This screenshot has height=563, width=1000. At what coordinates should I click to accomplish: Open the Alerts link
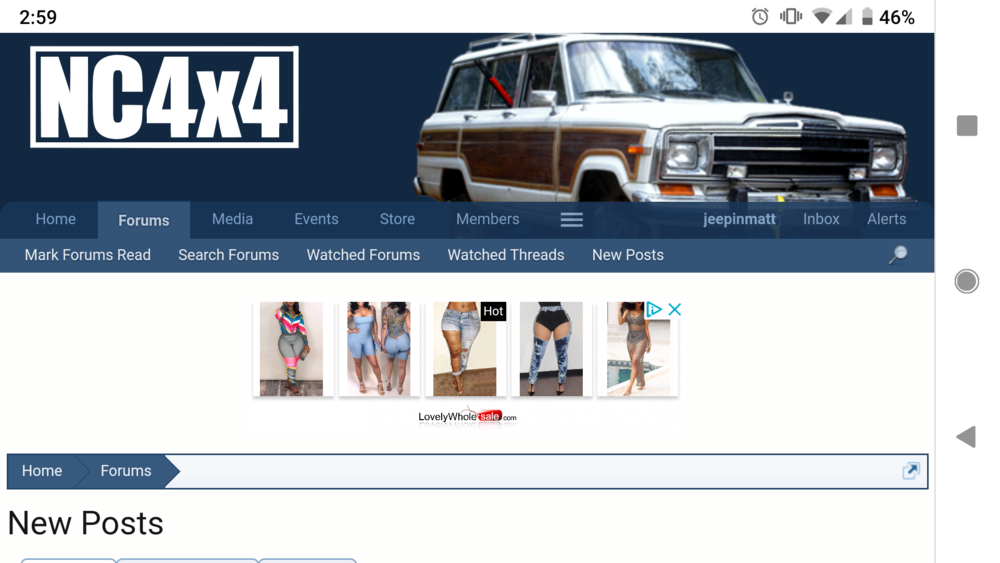coord(886,219)
